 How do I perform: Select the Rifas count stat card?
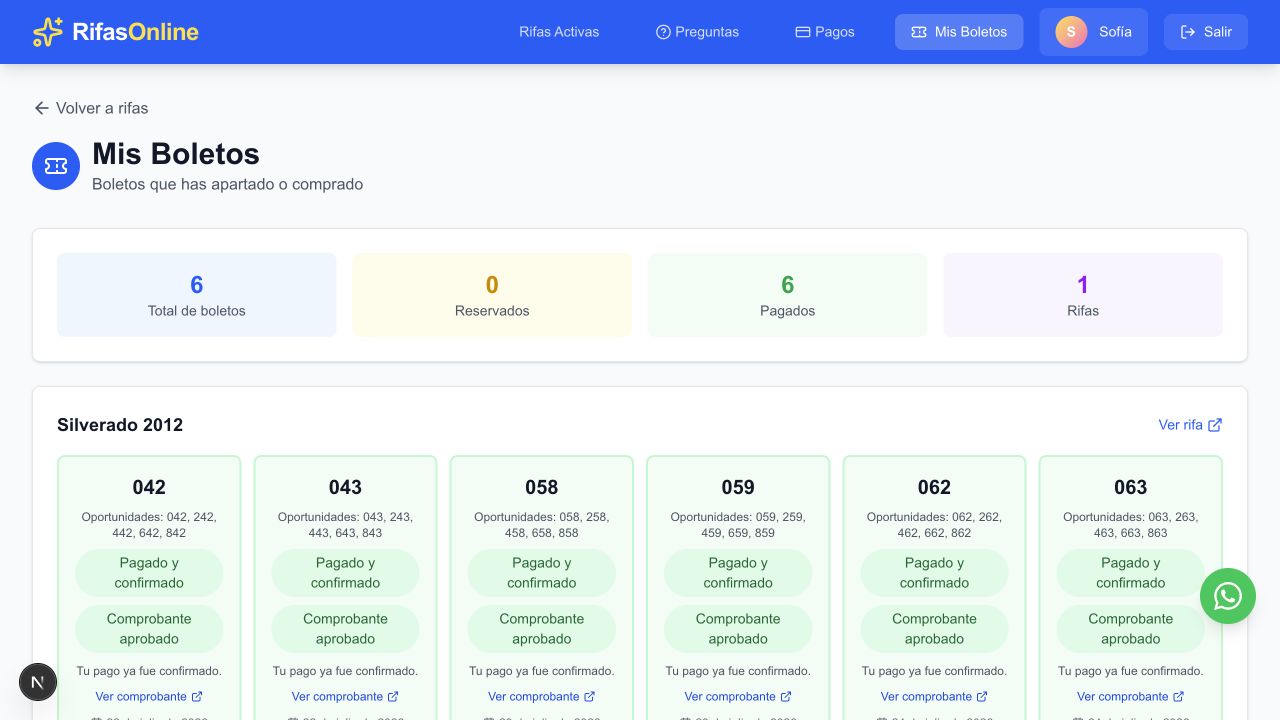1083,295
